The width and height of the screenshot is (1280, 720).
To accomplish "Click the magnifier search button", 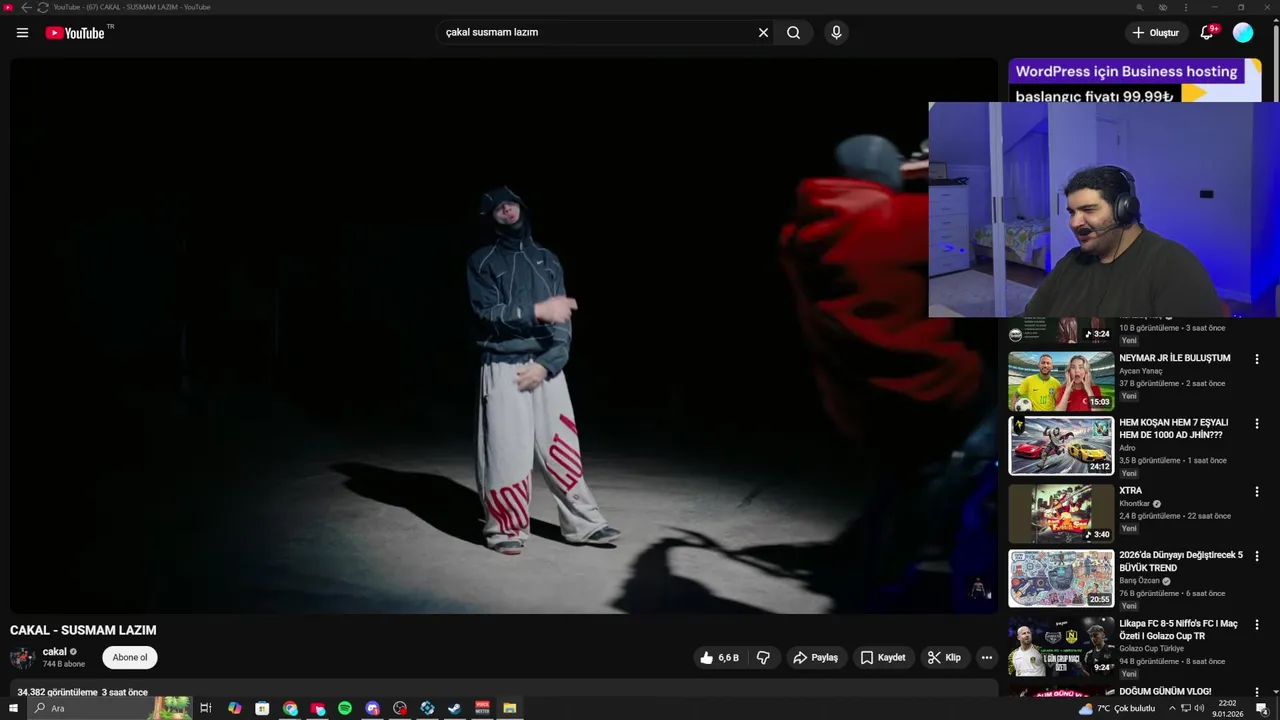I will 793,33.
